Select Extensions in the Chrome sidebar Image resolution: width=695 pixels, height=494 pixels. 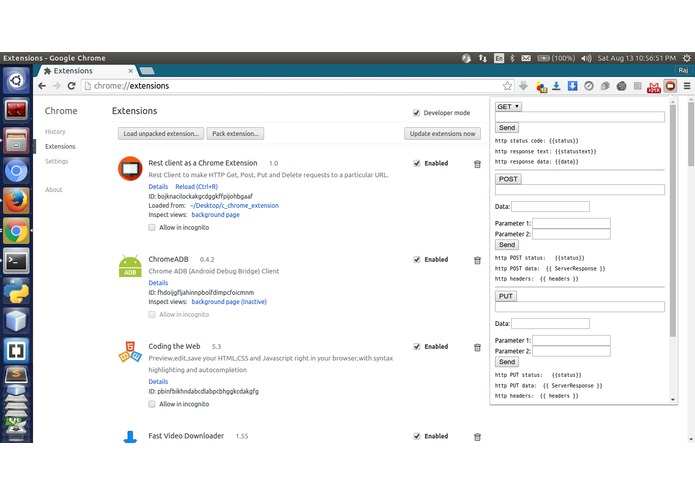tap(60, 147)
